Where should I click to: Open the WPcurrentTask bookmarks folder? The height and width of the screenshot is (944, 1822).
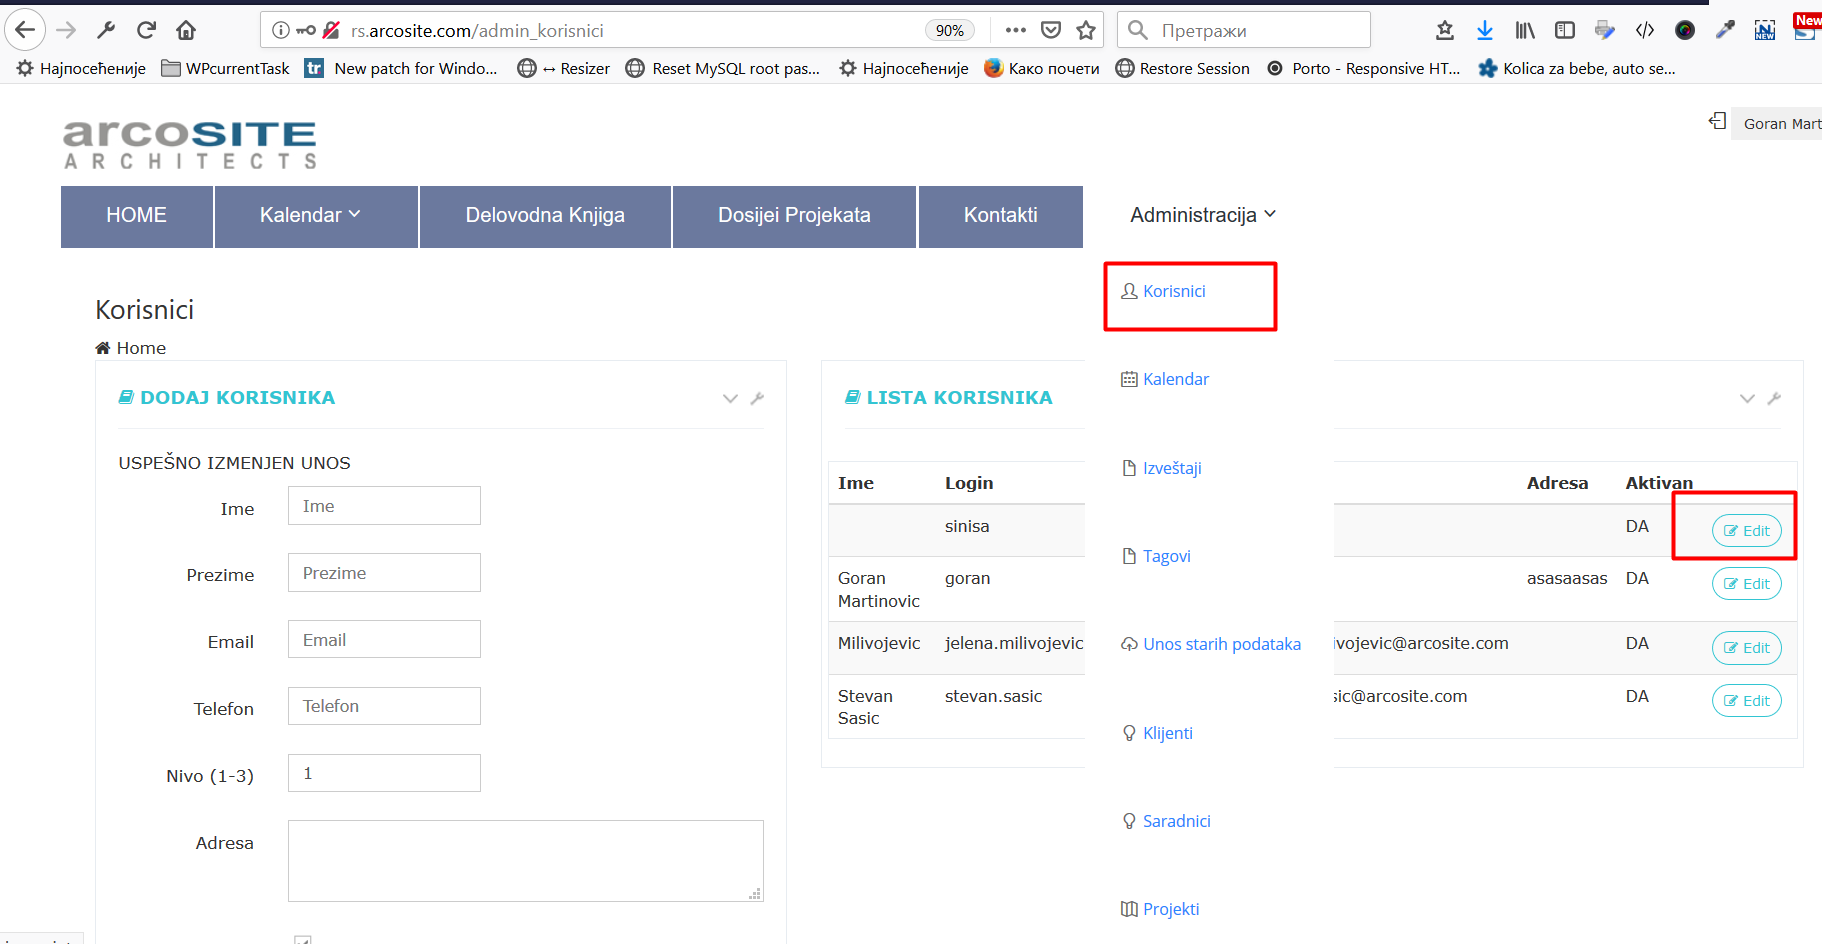coord(225,68)
